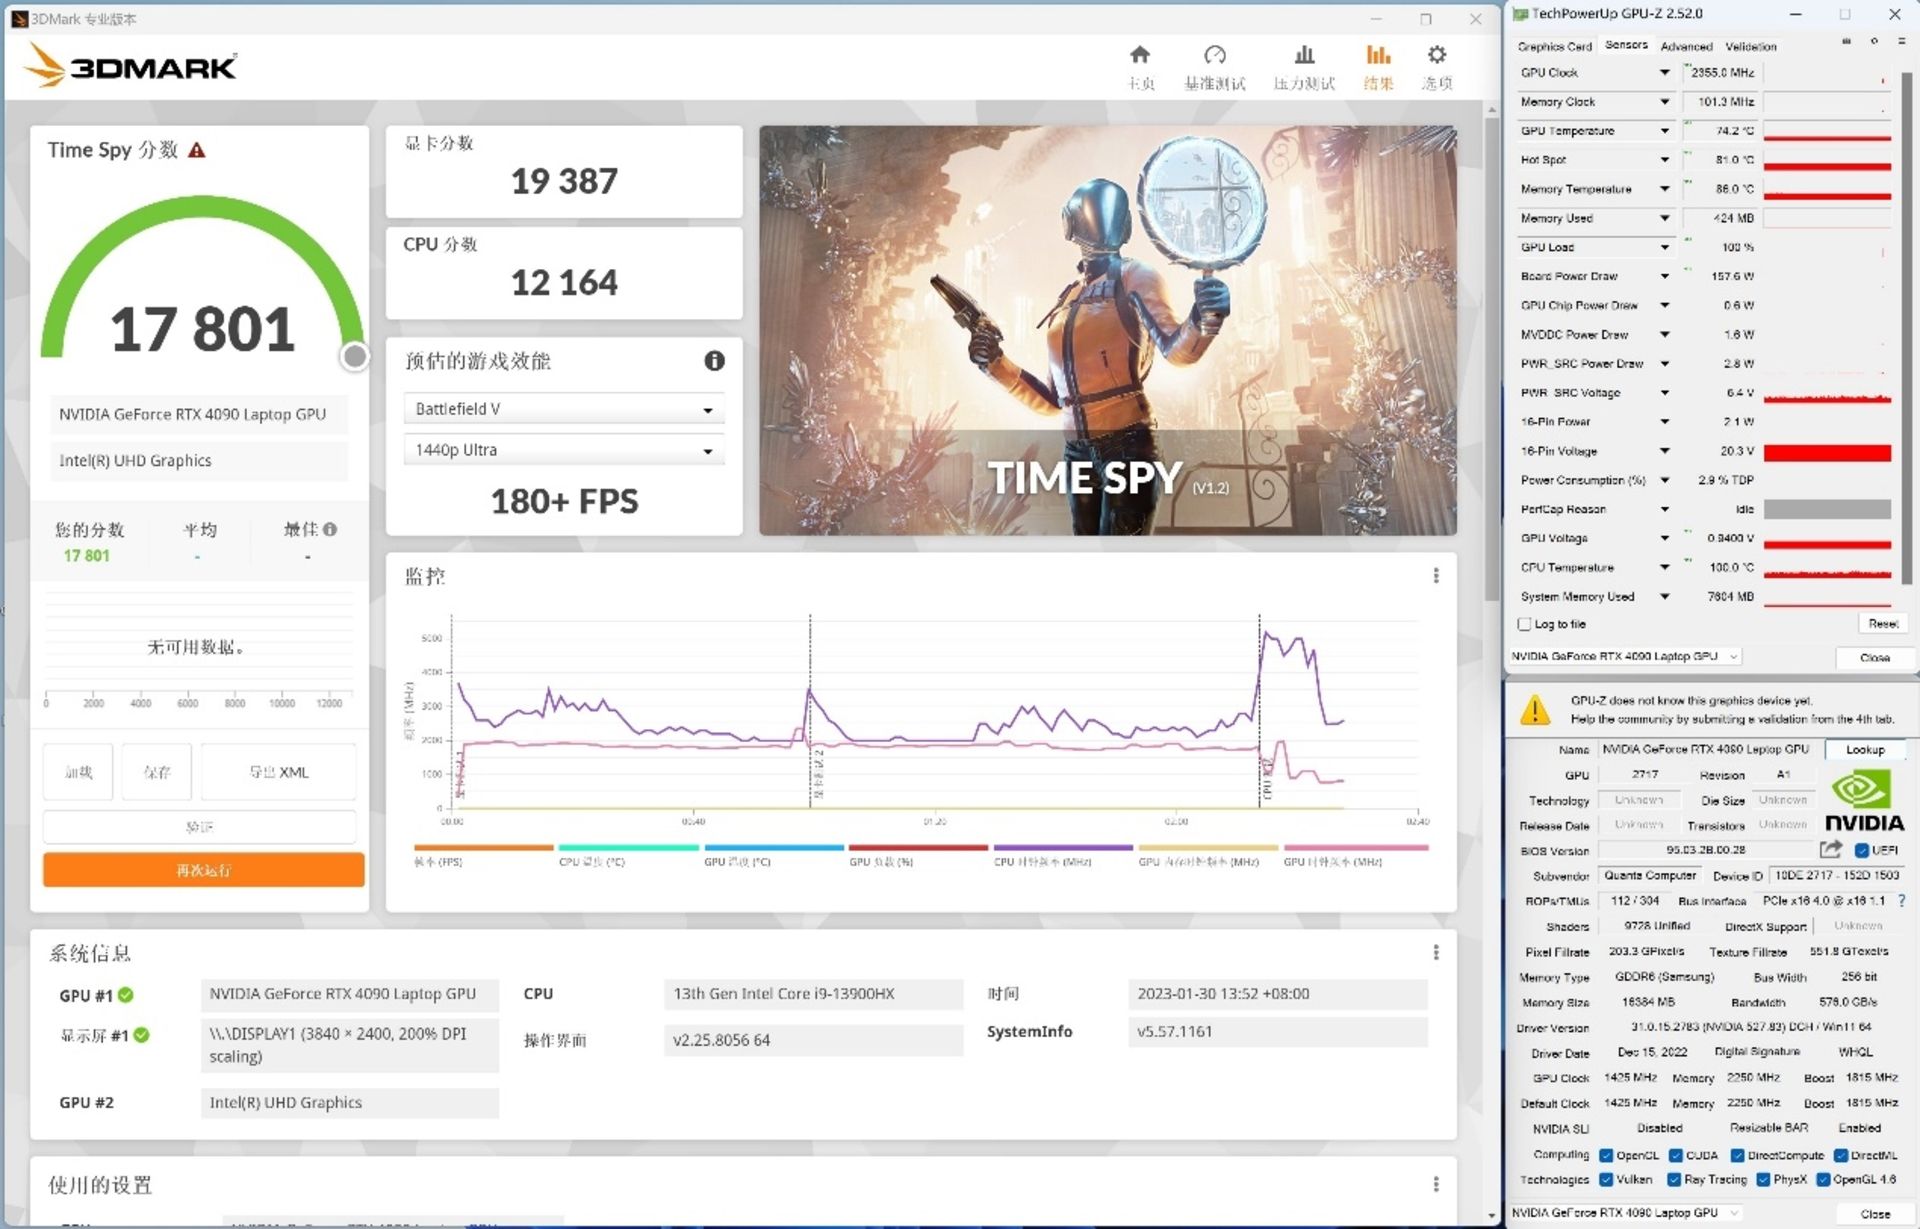
Task: Open the GPU-Z hamburger menu icon
Action: click(x=1900, y=42)
